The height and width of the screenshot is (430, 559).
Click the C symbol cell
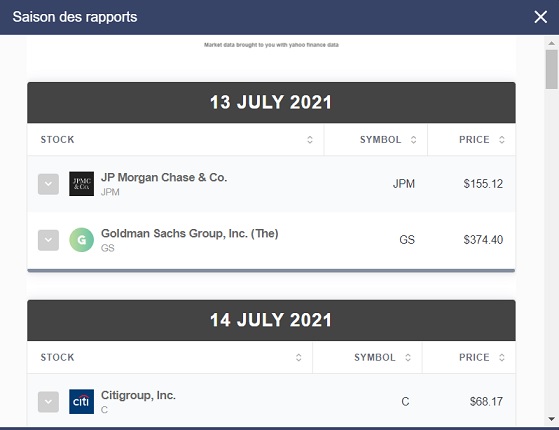(x=405, y=401)
